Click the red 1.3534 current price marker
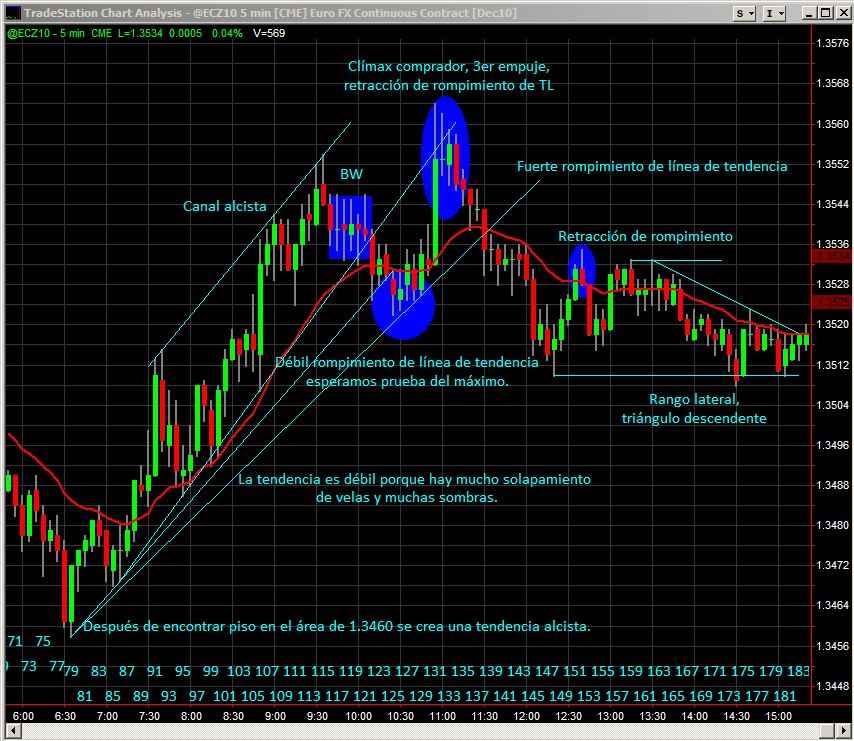The height and width of the screenshot is (741, 854). (x=832, y=256)
